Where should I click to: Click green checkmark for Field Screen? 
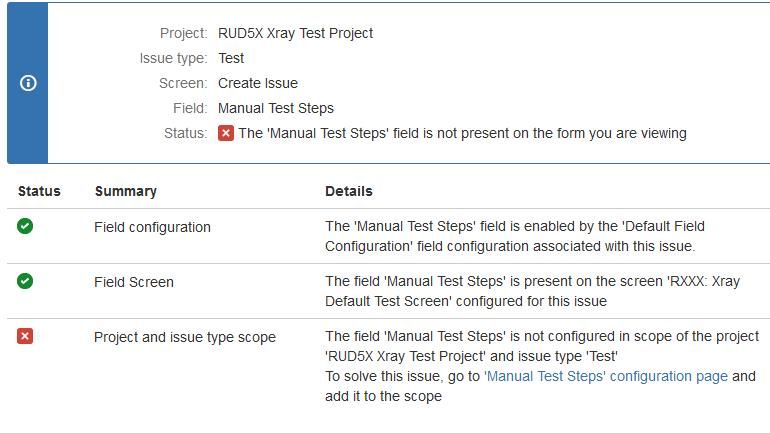pos(25,281)
